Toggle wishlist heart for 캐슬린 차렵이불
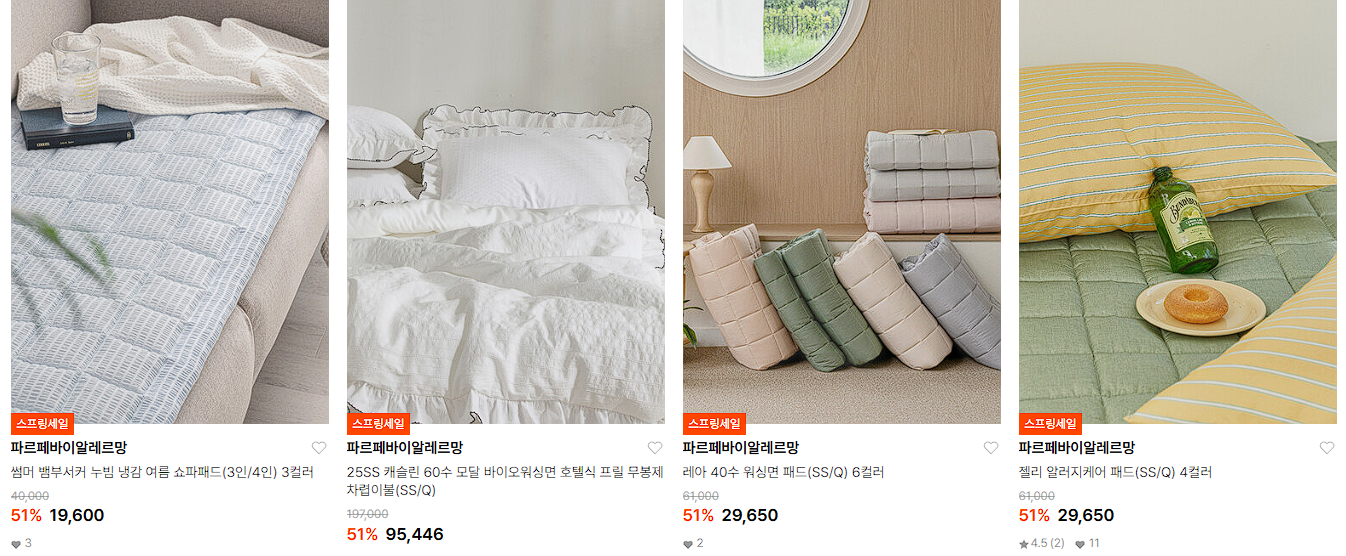 tap(655, 448)
